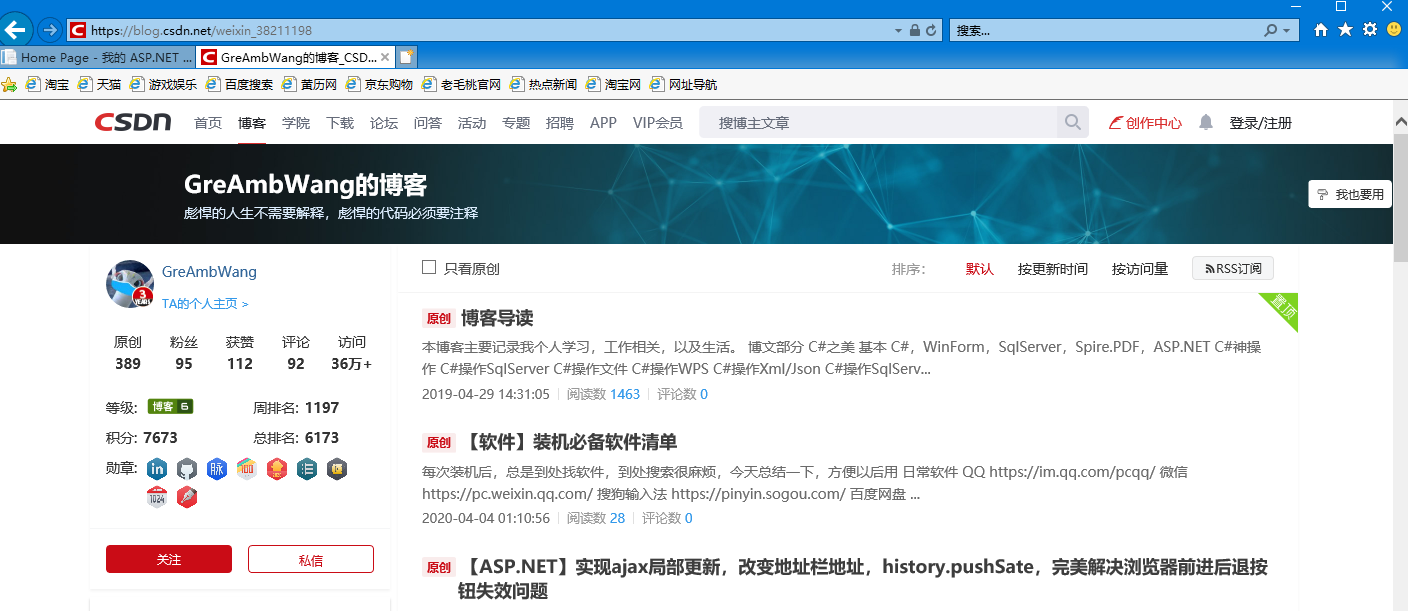
Task: Click the padlock security icon in address bar
Action: pos(914,31)
